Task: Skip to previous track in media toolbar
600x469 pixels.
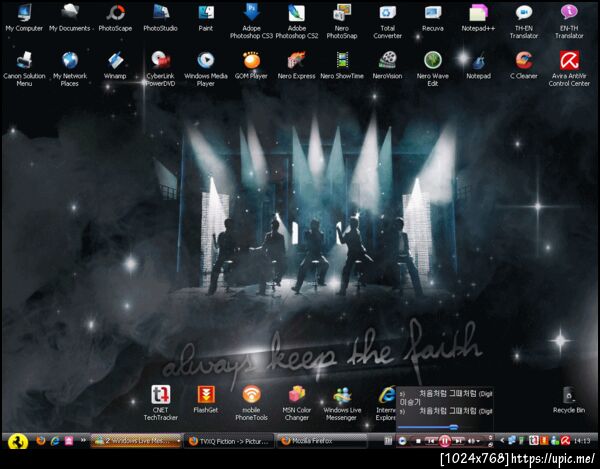Action: (431, 441)
